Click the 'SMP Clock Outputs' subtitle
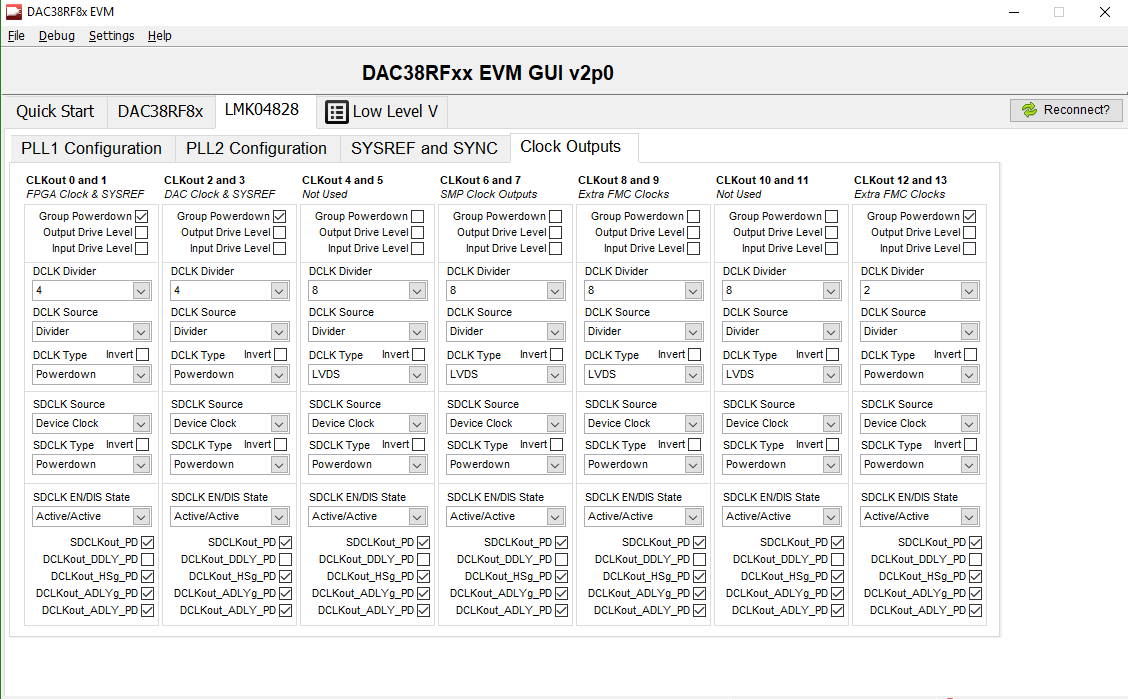This screenshot has width=1128, height=699. pyautogui.click(x=488, y=194)
